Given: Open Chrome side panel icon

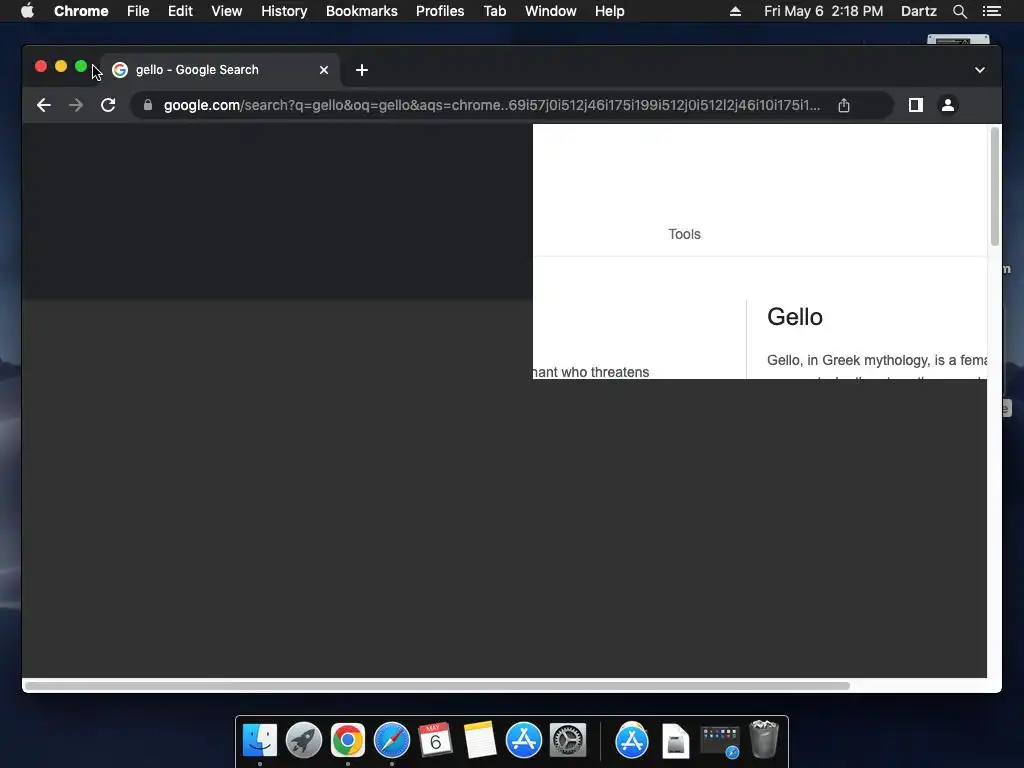Looking at the screenshot, I should pyautogui.click(x=916, y=105).
